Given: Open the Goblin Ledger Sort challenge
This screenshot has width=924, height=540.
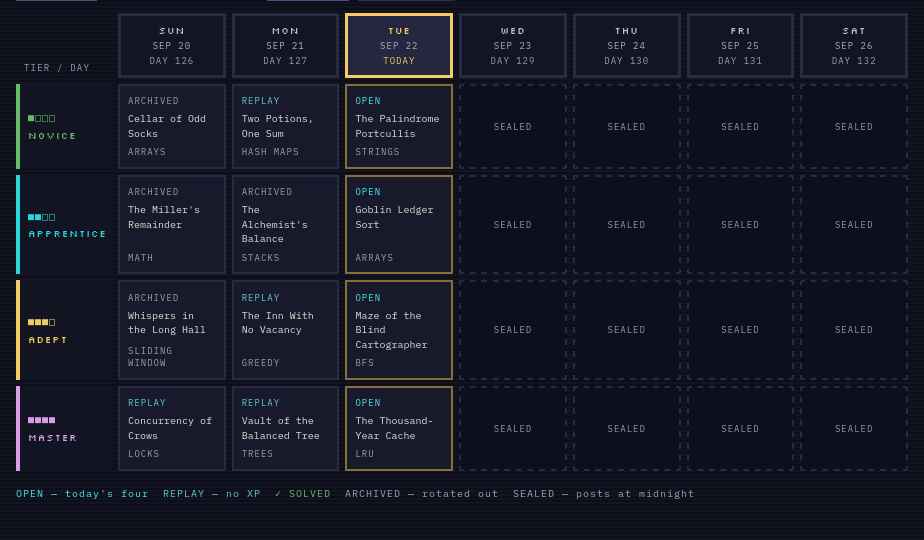Looking at the screenshot, I should (399, 224).
